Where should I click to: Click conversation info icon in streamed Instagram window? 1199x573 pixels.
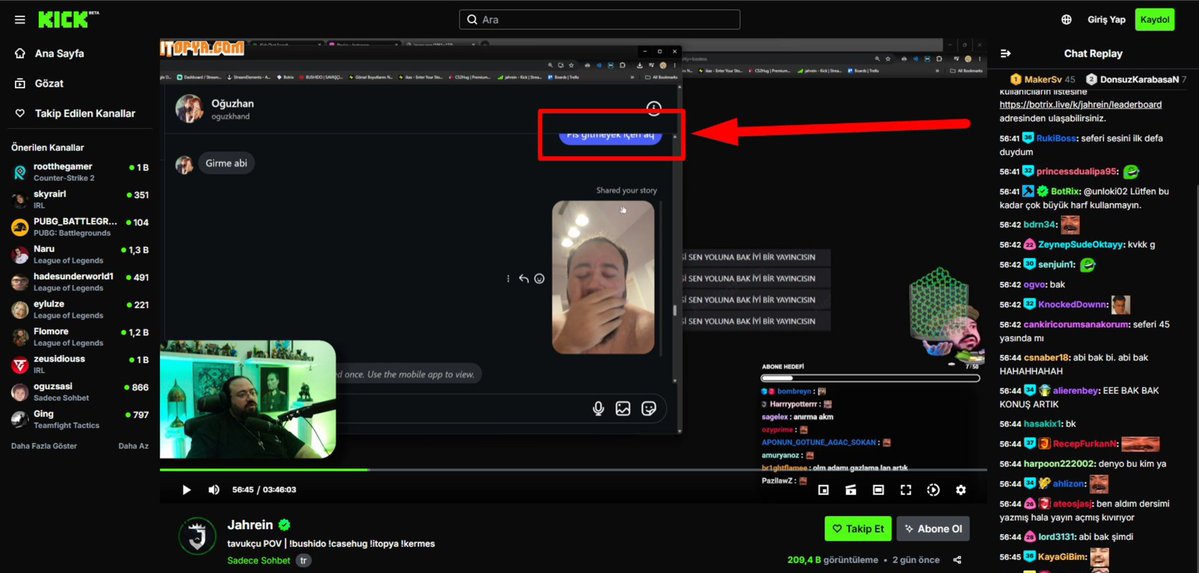(654, 109)
